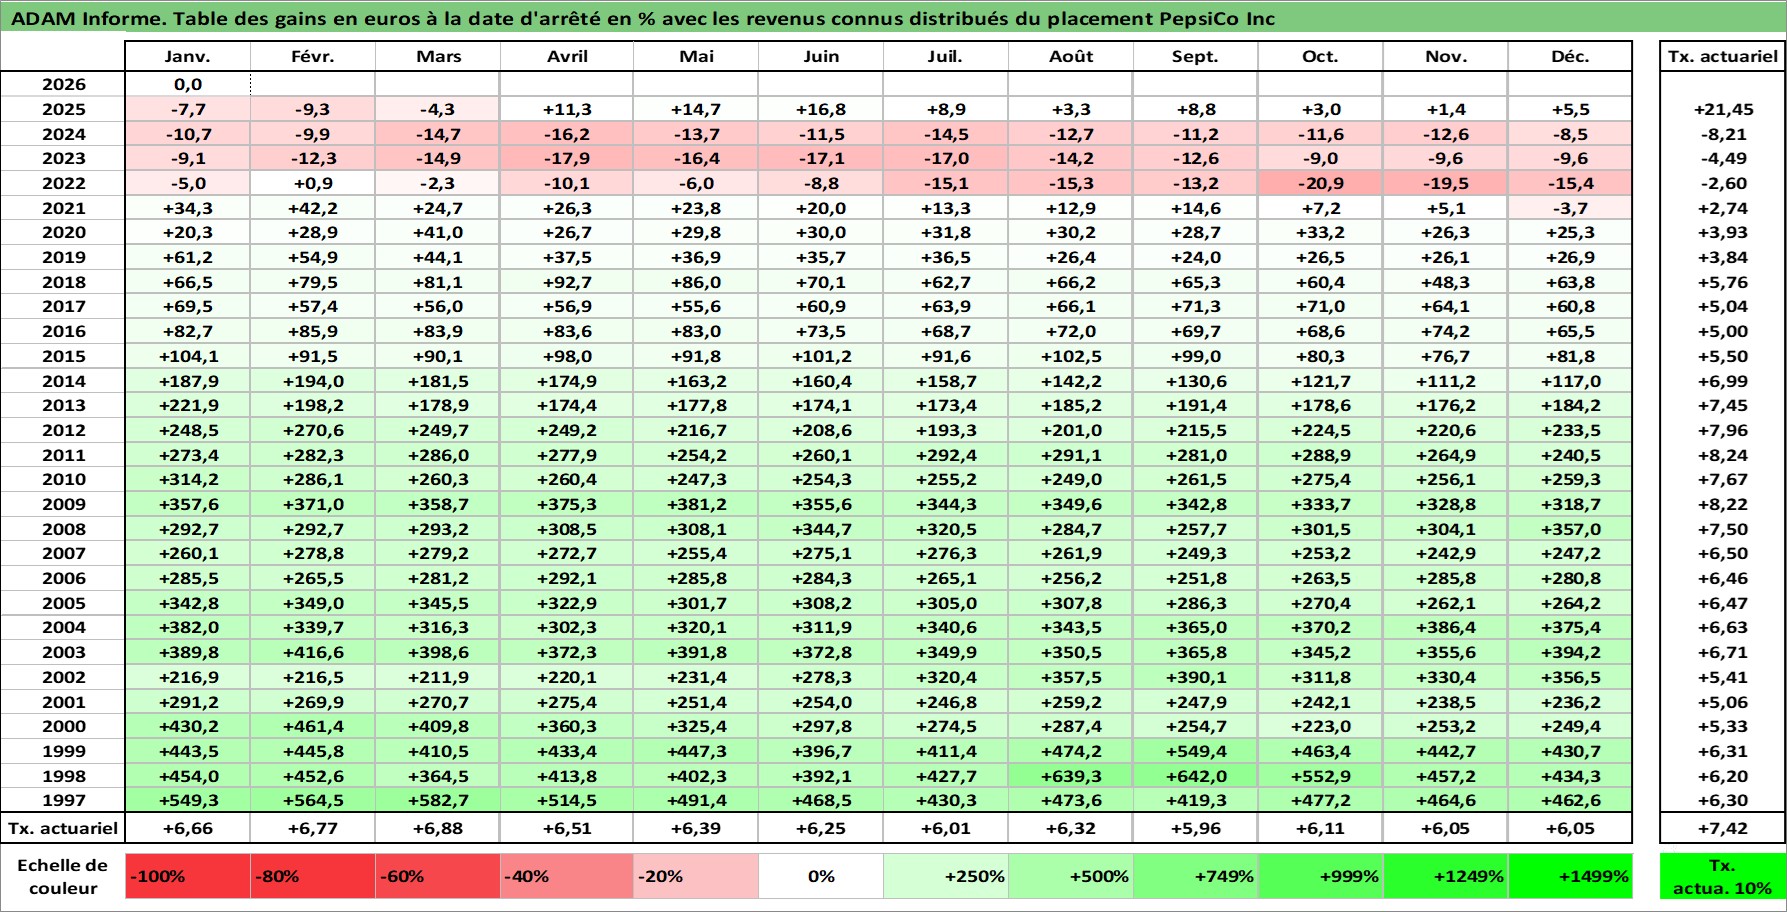This screenshot has width=1787, height=912.
Task: Select the overall actuarial rate +7,42
Action: point(1722,828)
